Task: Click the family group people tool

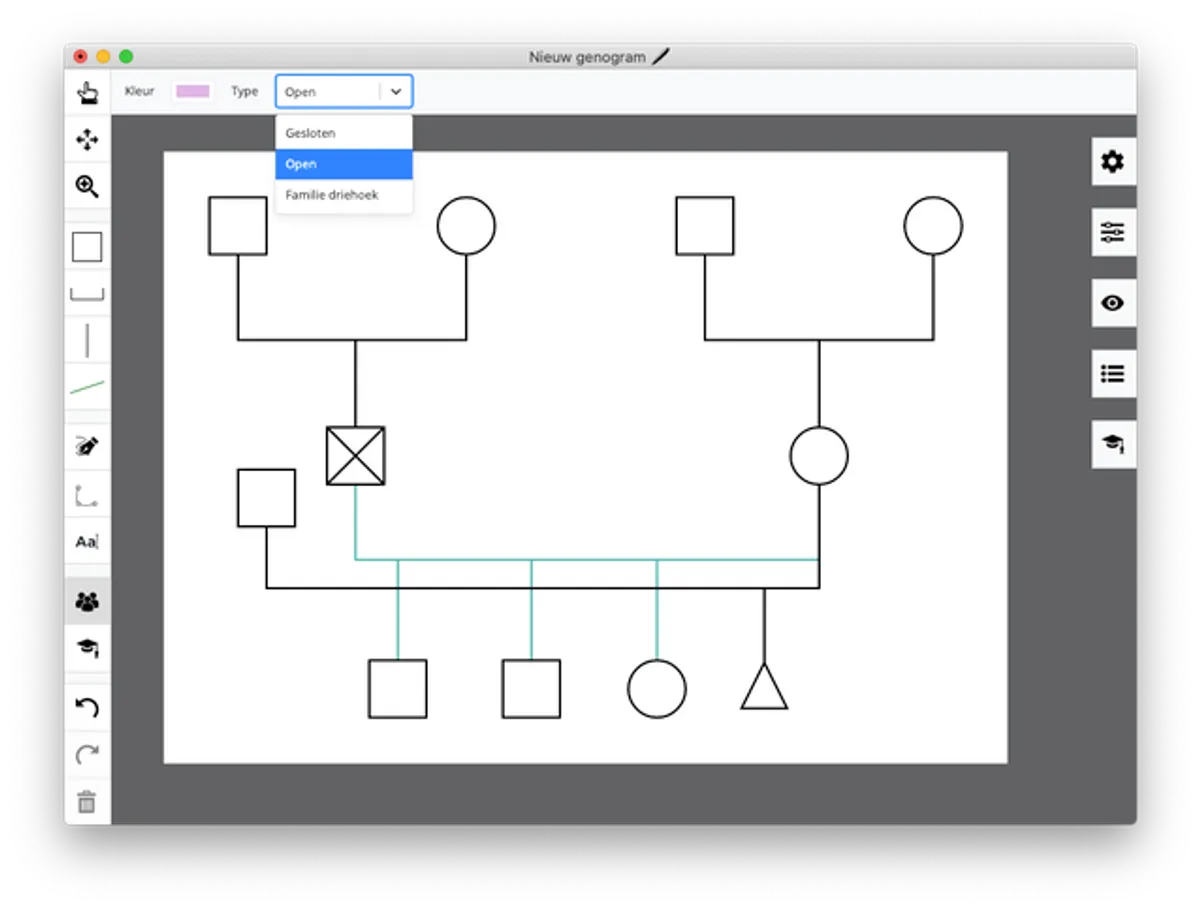Action: [x=87, y=601]
